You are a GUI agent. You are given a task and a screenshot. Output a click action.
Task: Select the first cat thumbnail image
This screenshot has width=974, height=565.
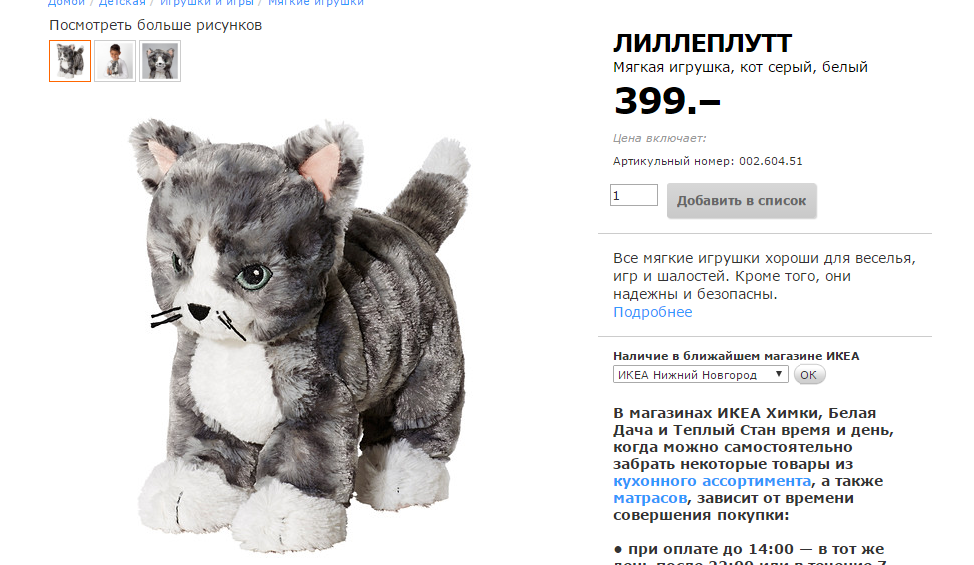point(70,61)
